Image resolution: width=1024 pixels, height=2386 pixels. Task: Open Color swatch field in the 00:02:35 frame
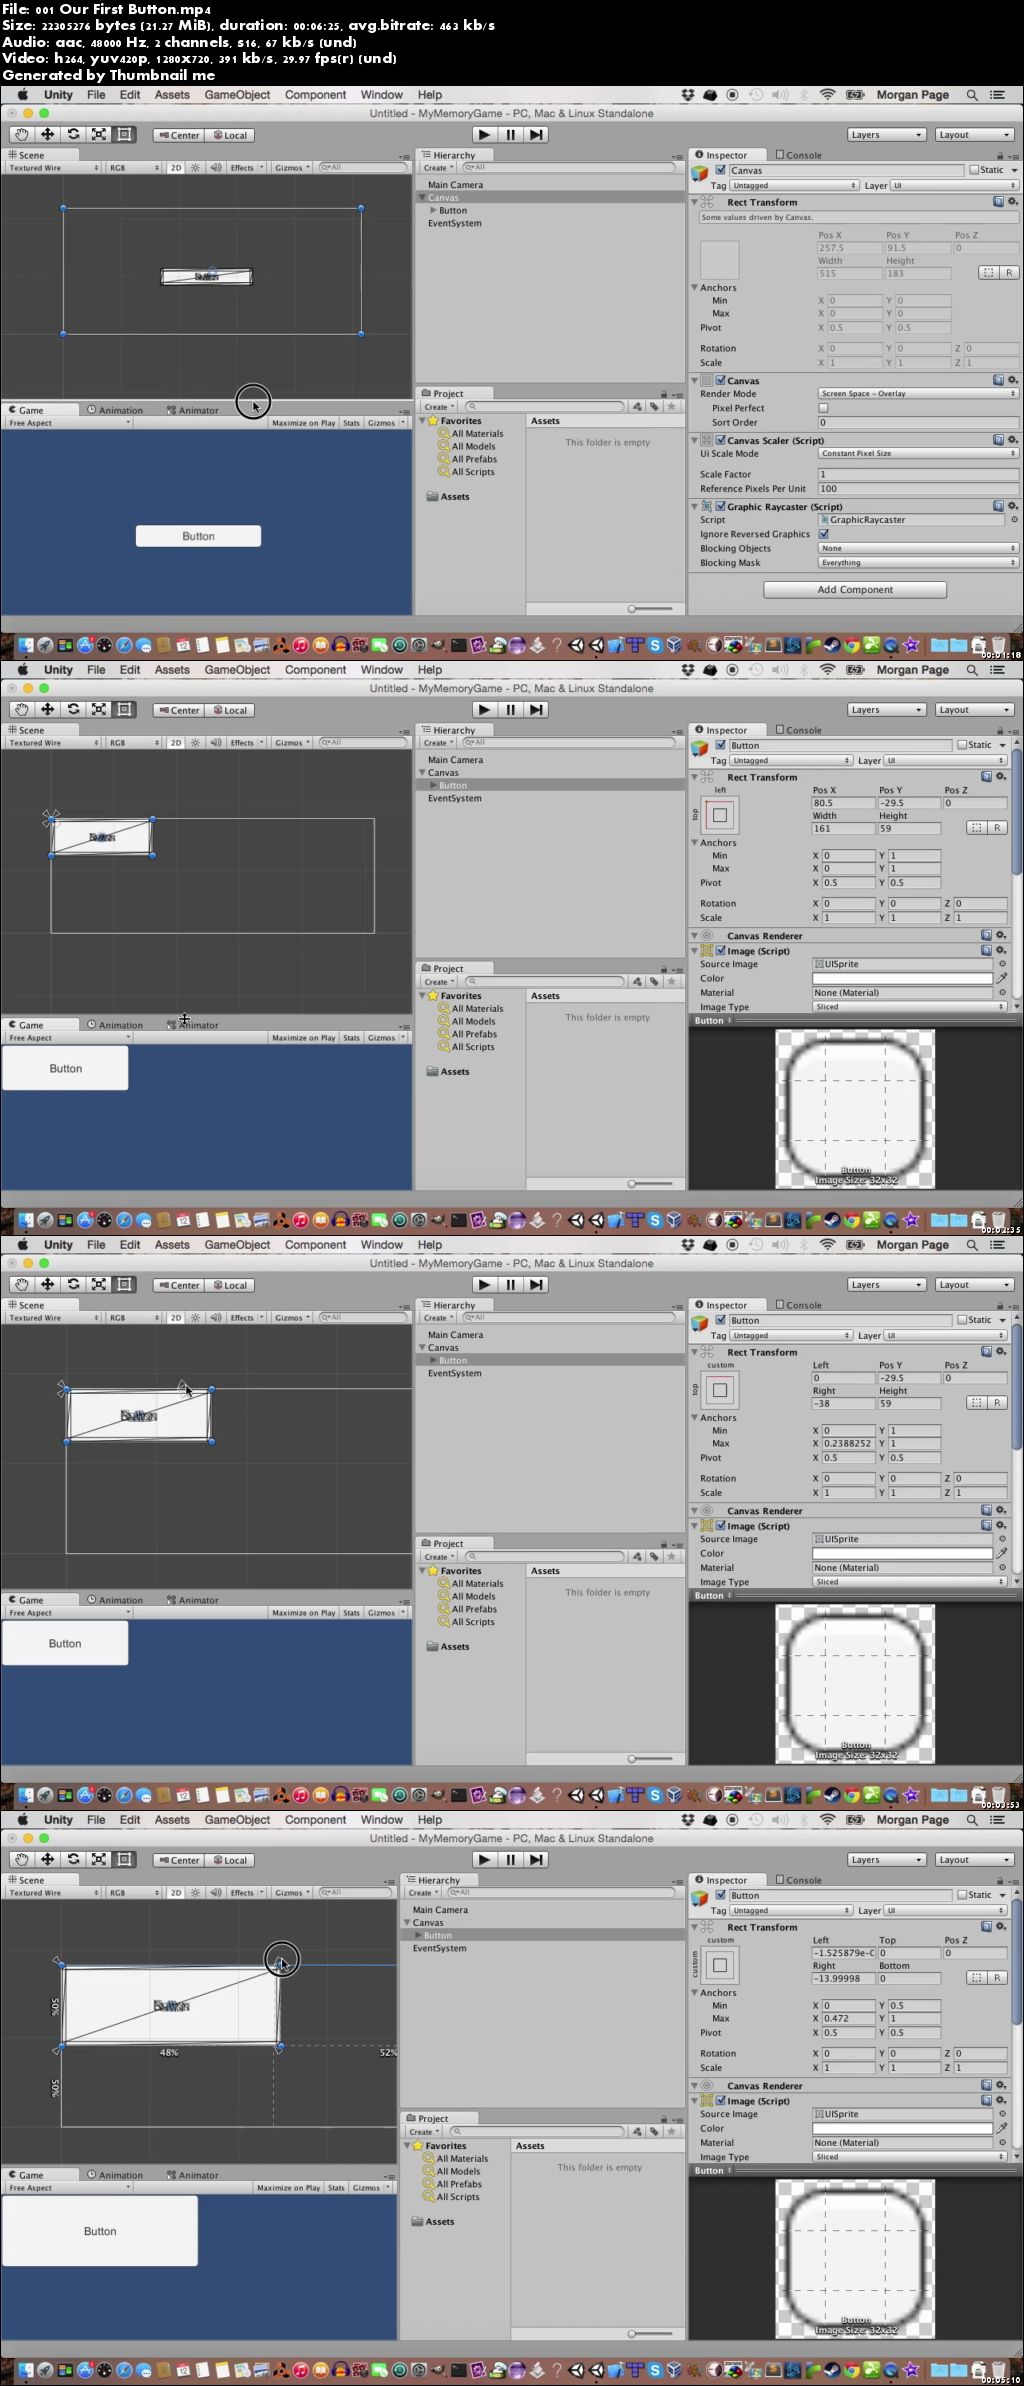902,978
